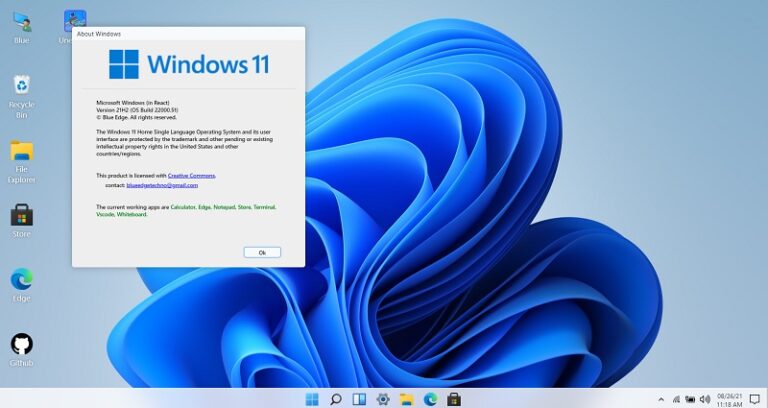This screenshot has height=408, width=768.
Task: Launch Microsoft Store from the taskbar
Action: pyautogui.click(x=454, y=399)
